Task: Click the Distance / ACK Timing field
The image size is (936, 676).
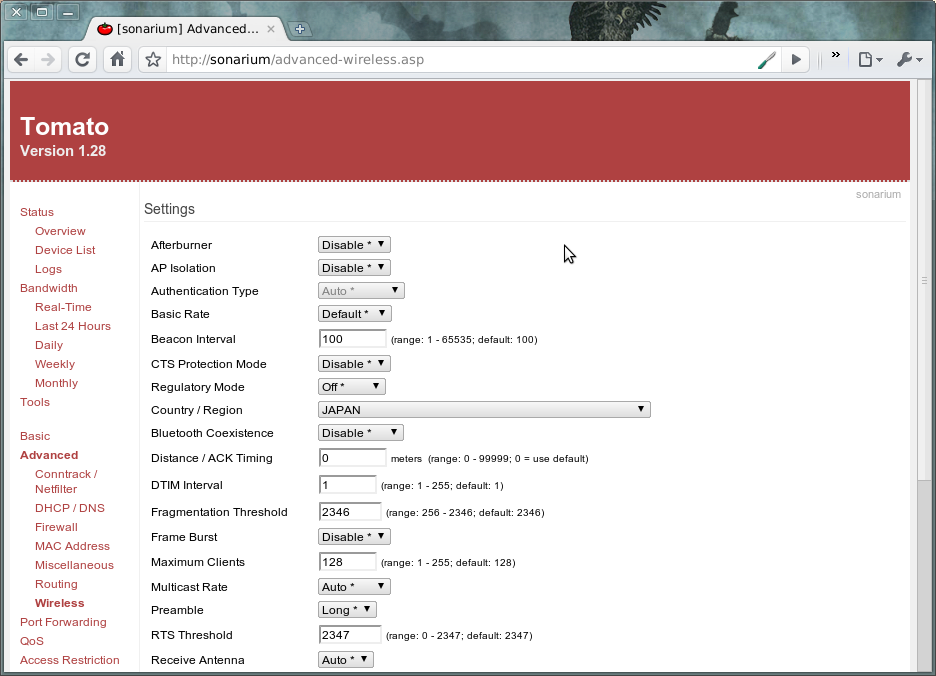Action: [352, 458]
